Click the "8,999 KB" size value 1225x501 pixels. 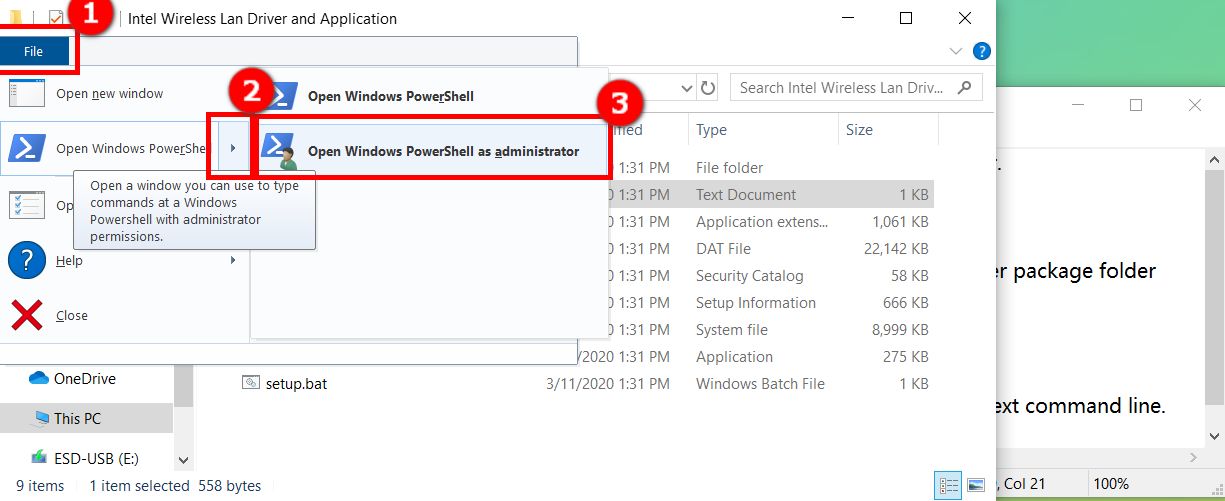click(900, 330)
